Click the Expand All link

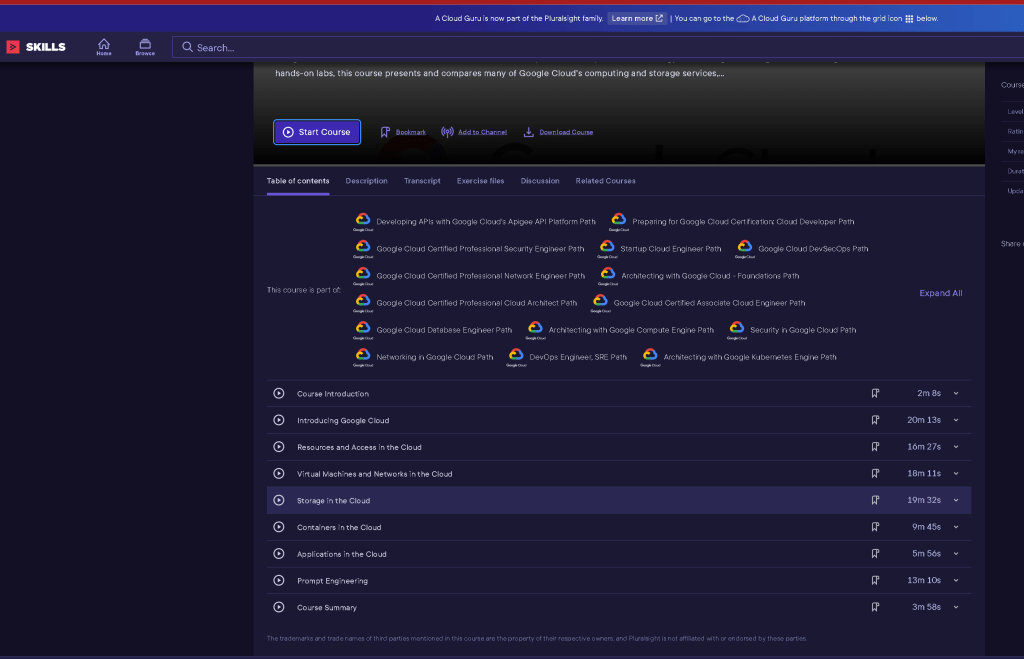940,293
